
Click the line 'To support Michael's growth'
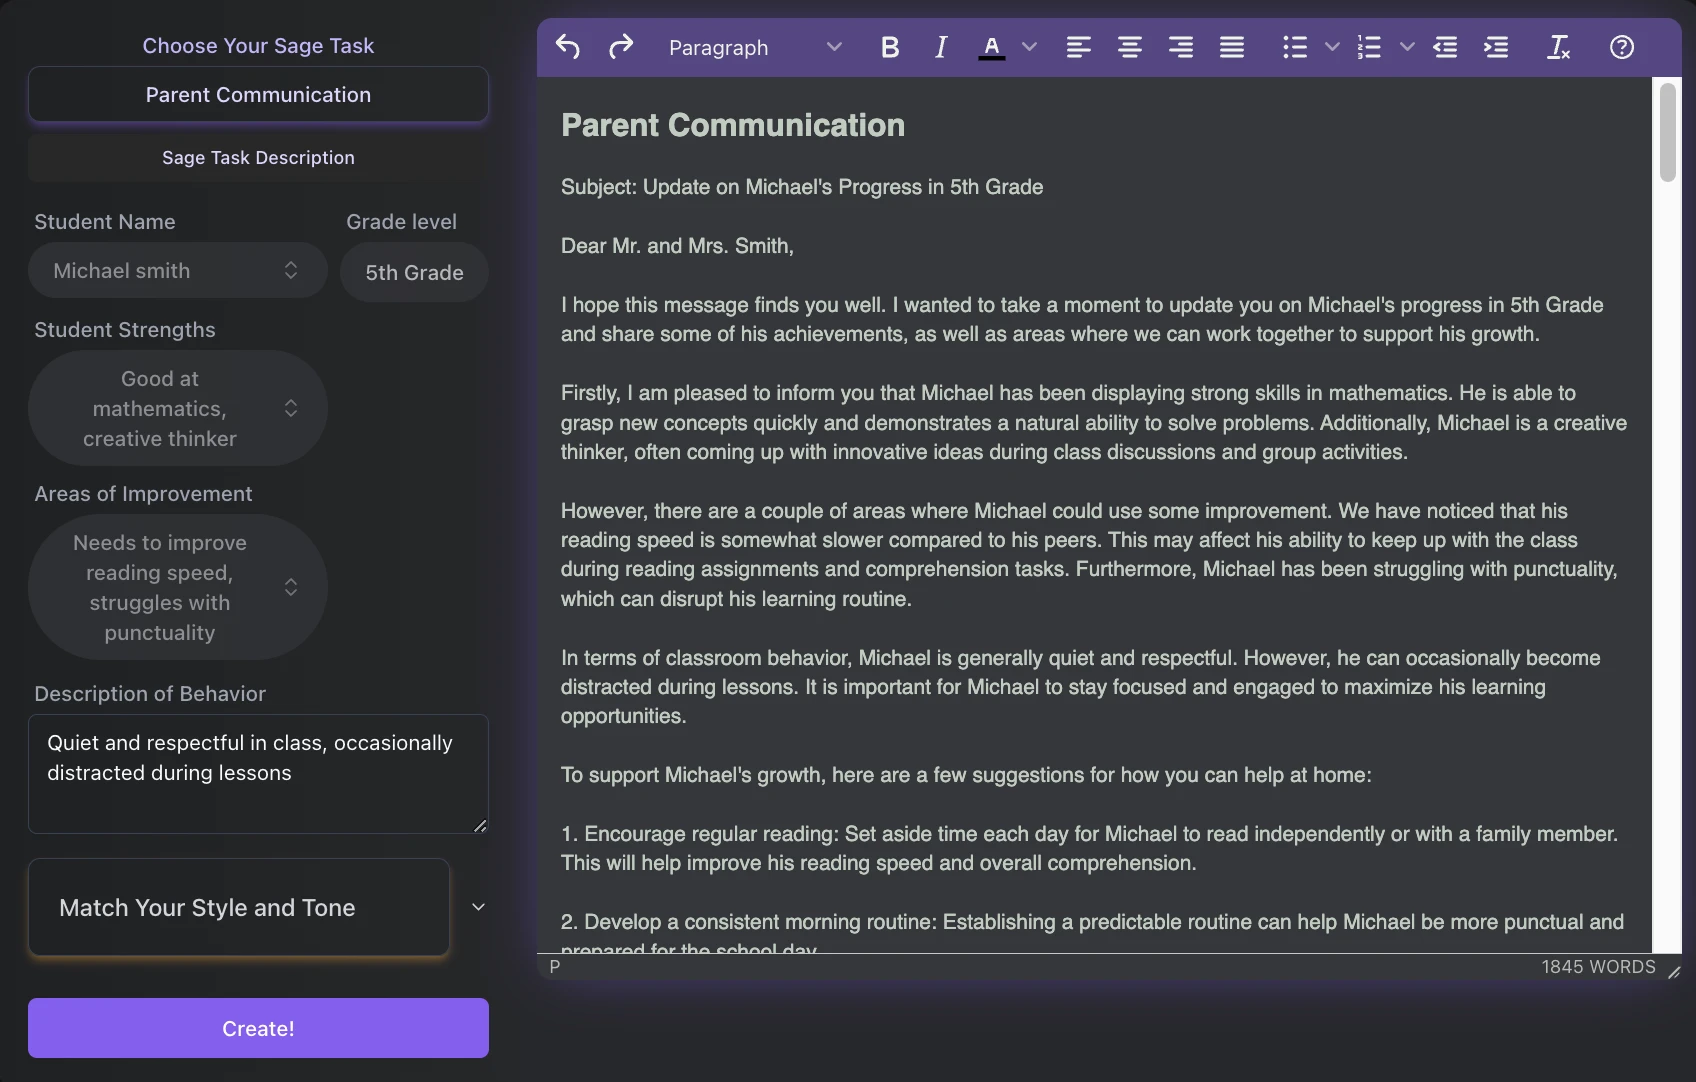966,775
